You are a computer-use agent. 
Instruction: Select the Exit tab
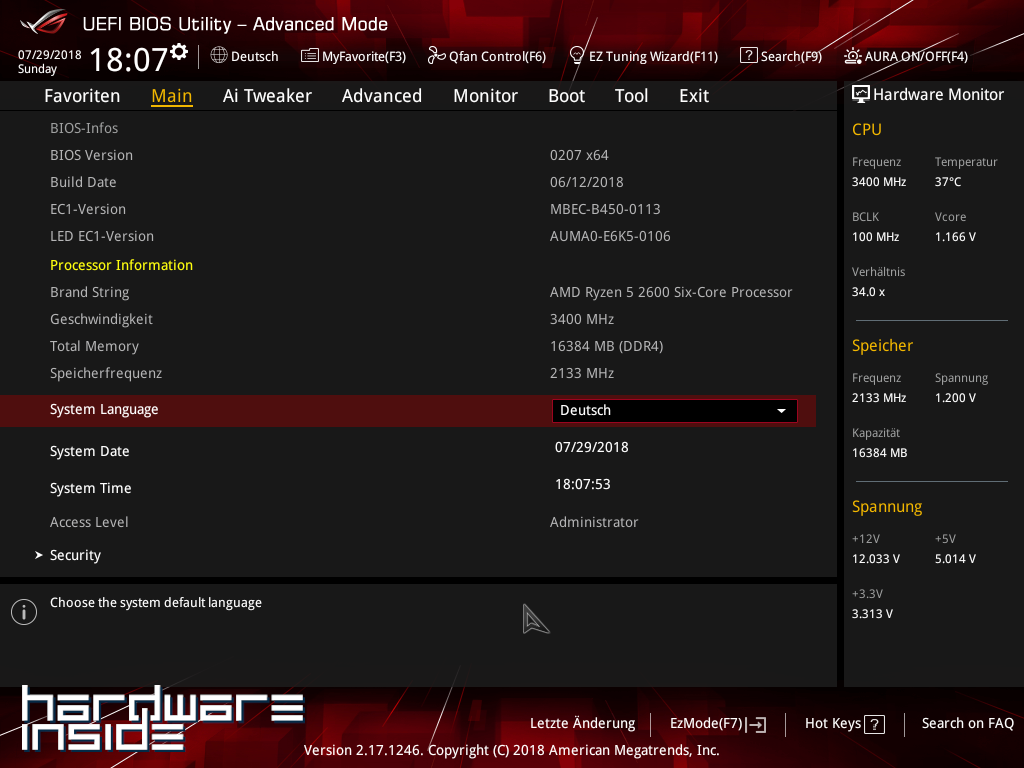click(694, 96)
